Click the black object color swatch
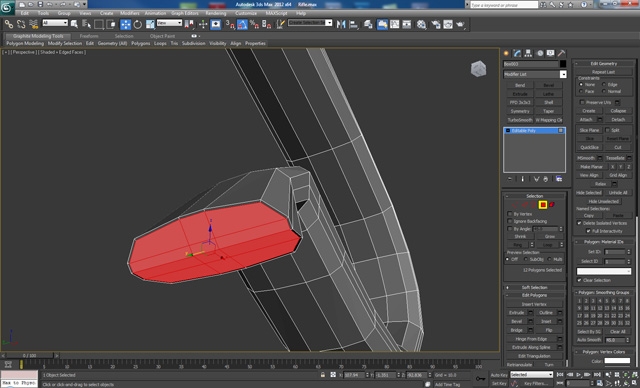 click(563, 64)
